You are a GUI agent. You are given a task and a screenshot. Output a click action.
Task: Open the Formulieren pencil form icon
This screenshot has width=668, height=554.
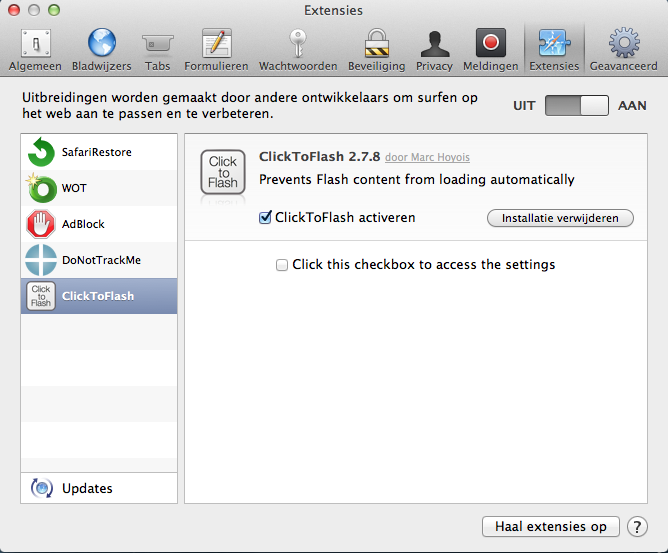point(216,43)
